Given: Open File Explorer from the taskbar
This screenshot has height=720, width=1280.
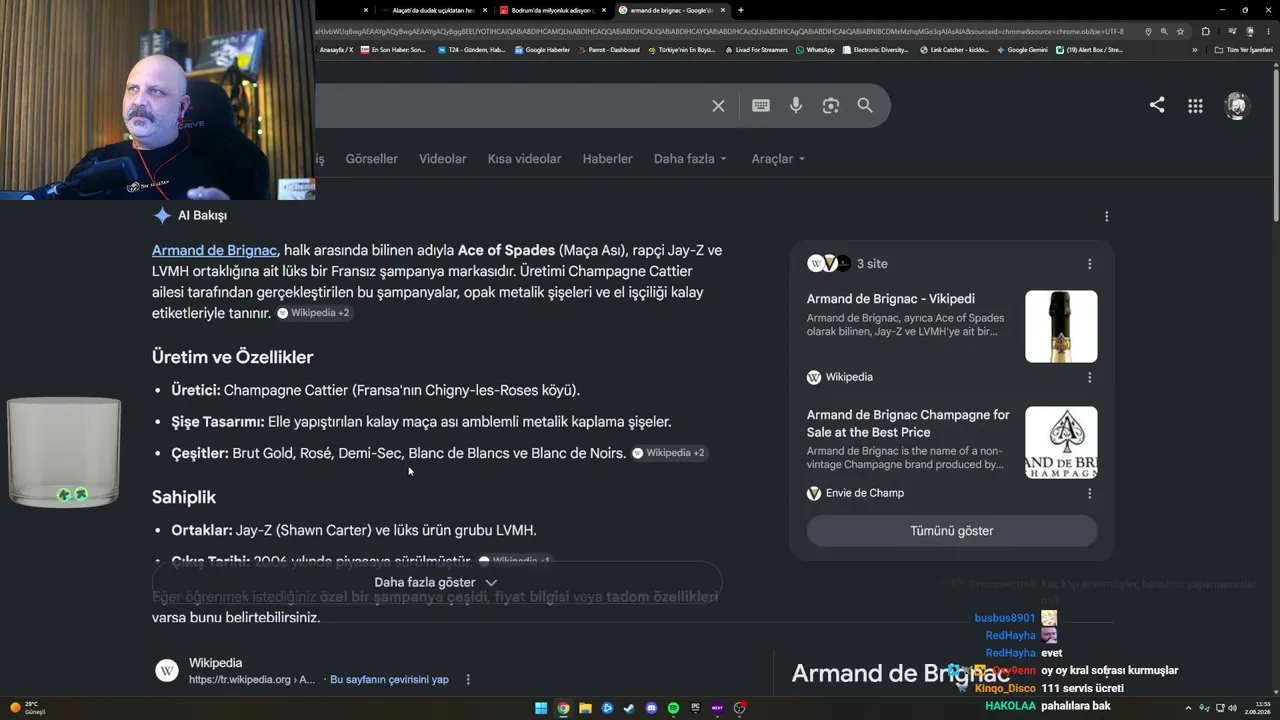Looking at the screenshot, I should (585, 708).
